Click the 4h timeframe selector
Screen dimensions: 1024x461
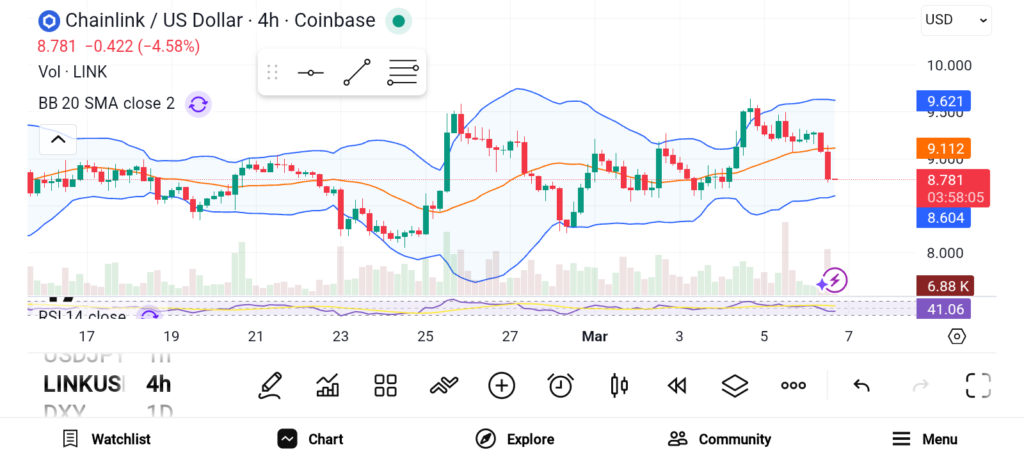(158, 384)
